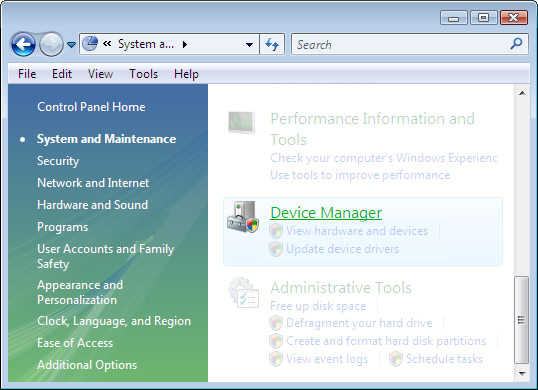
Task: Open the recent pages dropdown arrow
Action: pos(71,45)
